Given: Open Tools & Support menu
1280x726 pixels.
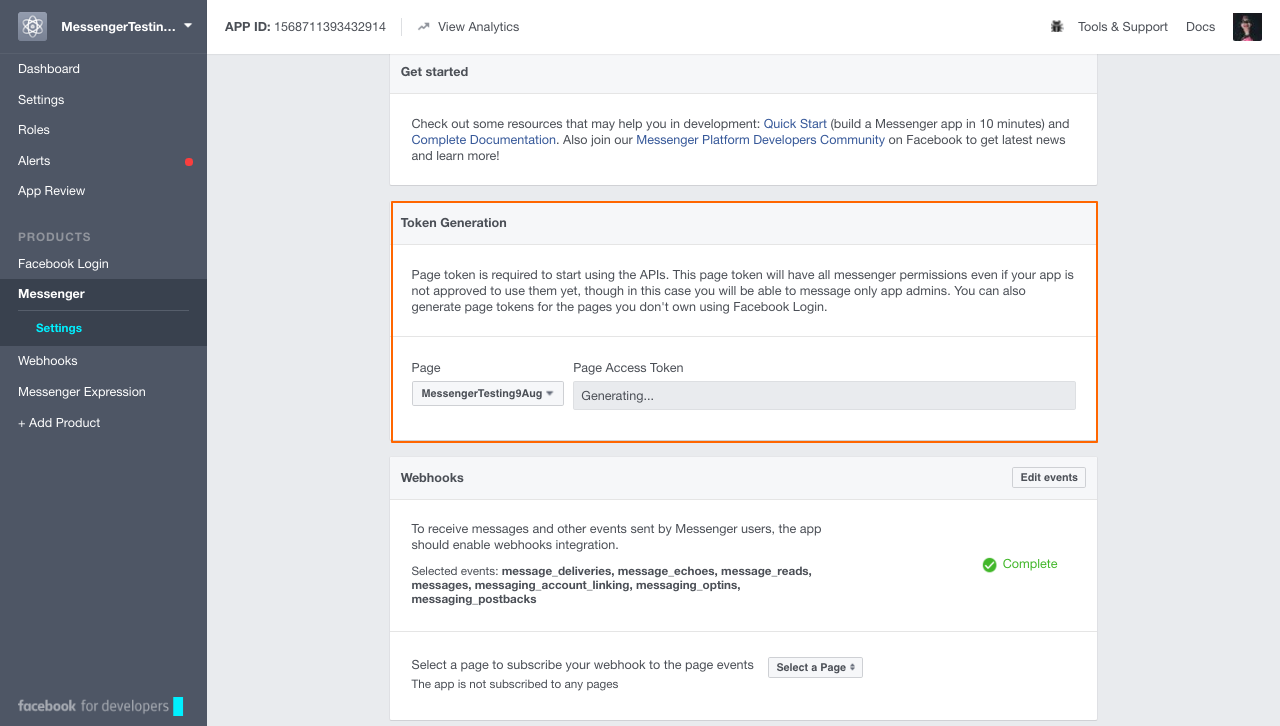Looking at the screenshot, I should click(x=1122, y=27).
